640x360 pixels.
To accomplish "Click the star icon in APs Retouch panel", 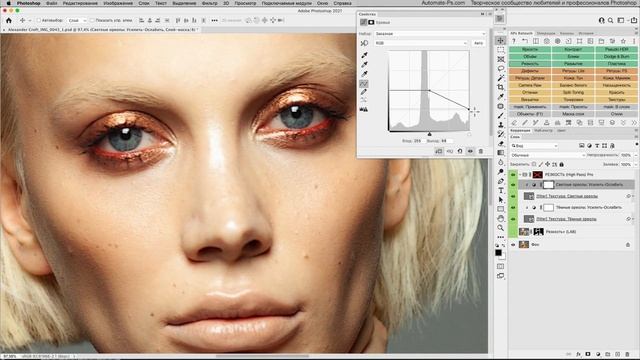I will 623,41.
